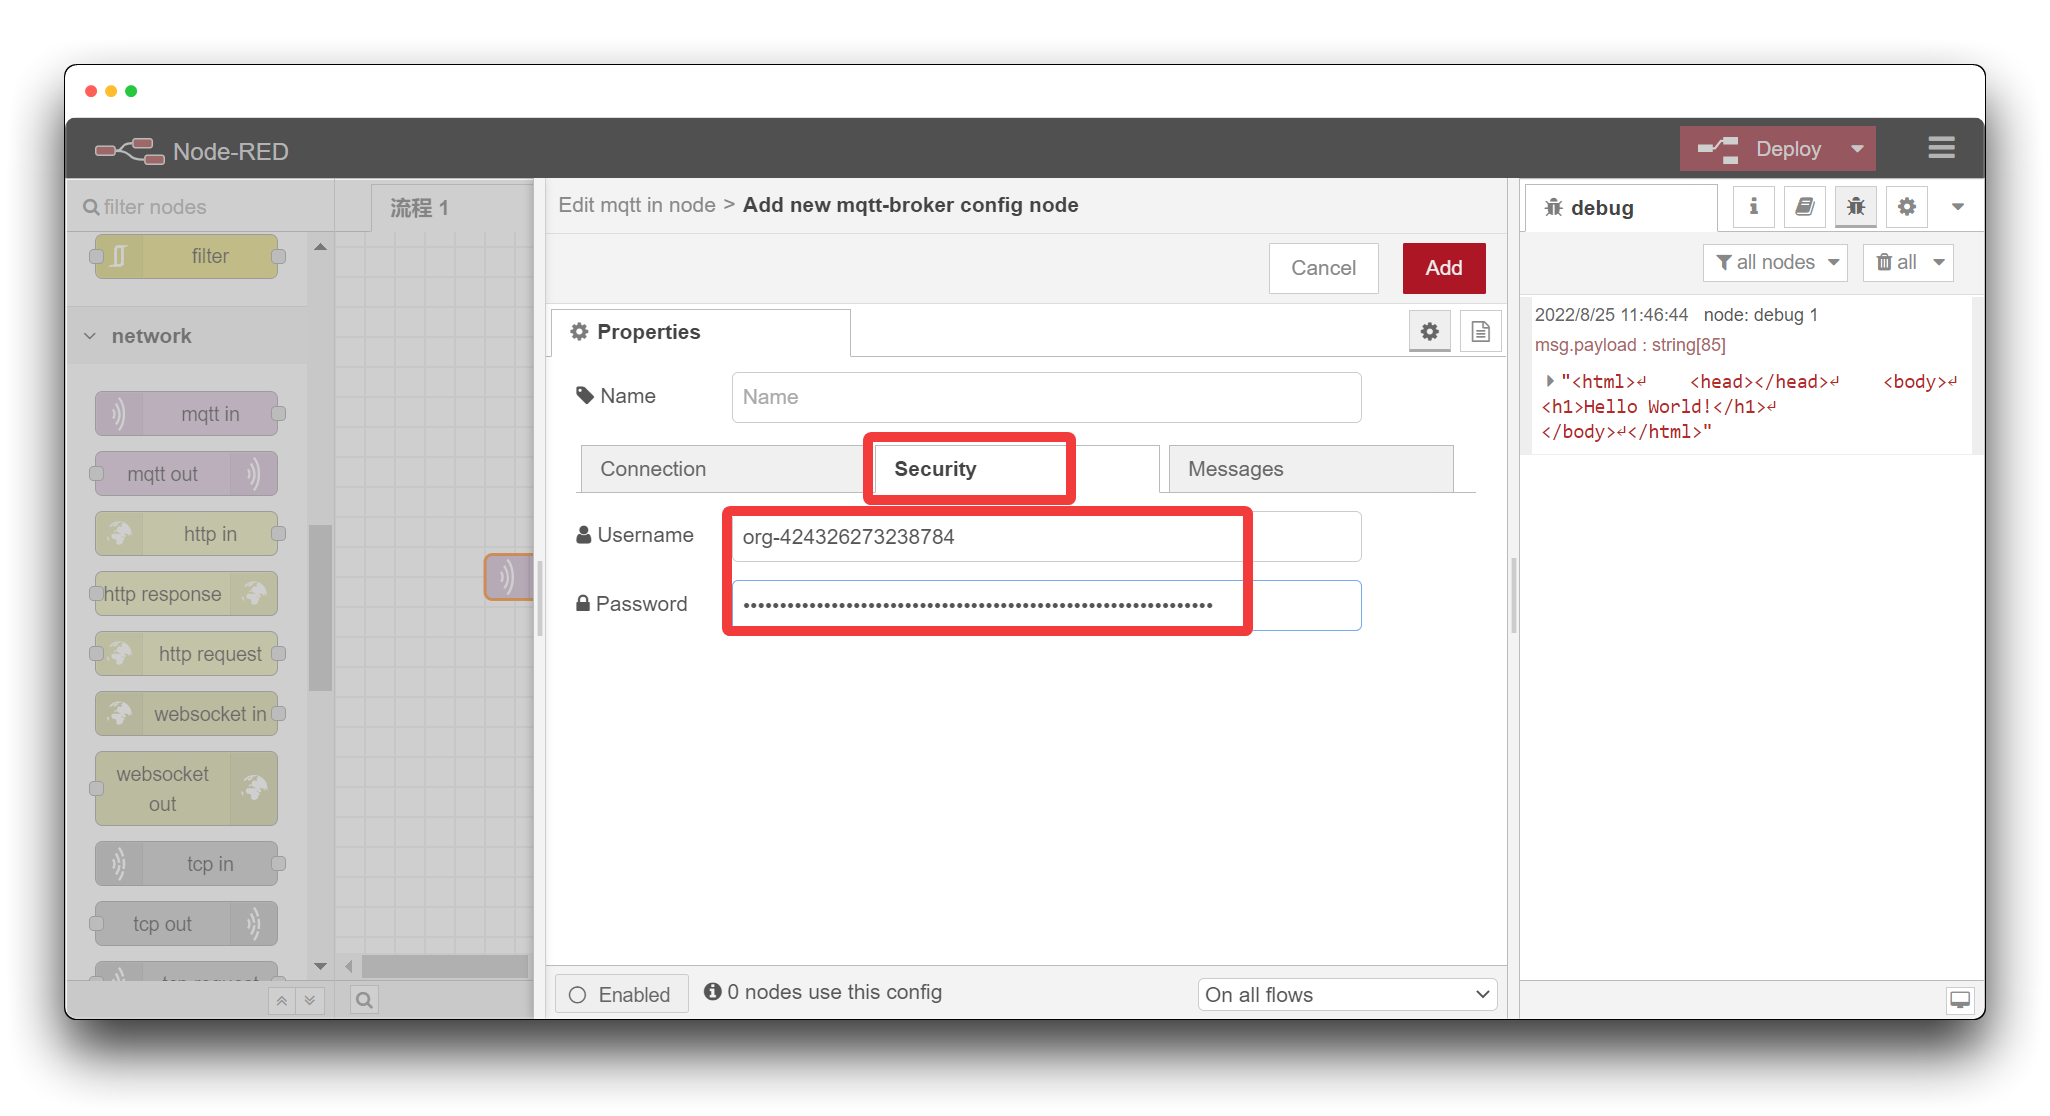Click the red Add button

coord(1443,268)
